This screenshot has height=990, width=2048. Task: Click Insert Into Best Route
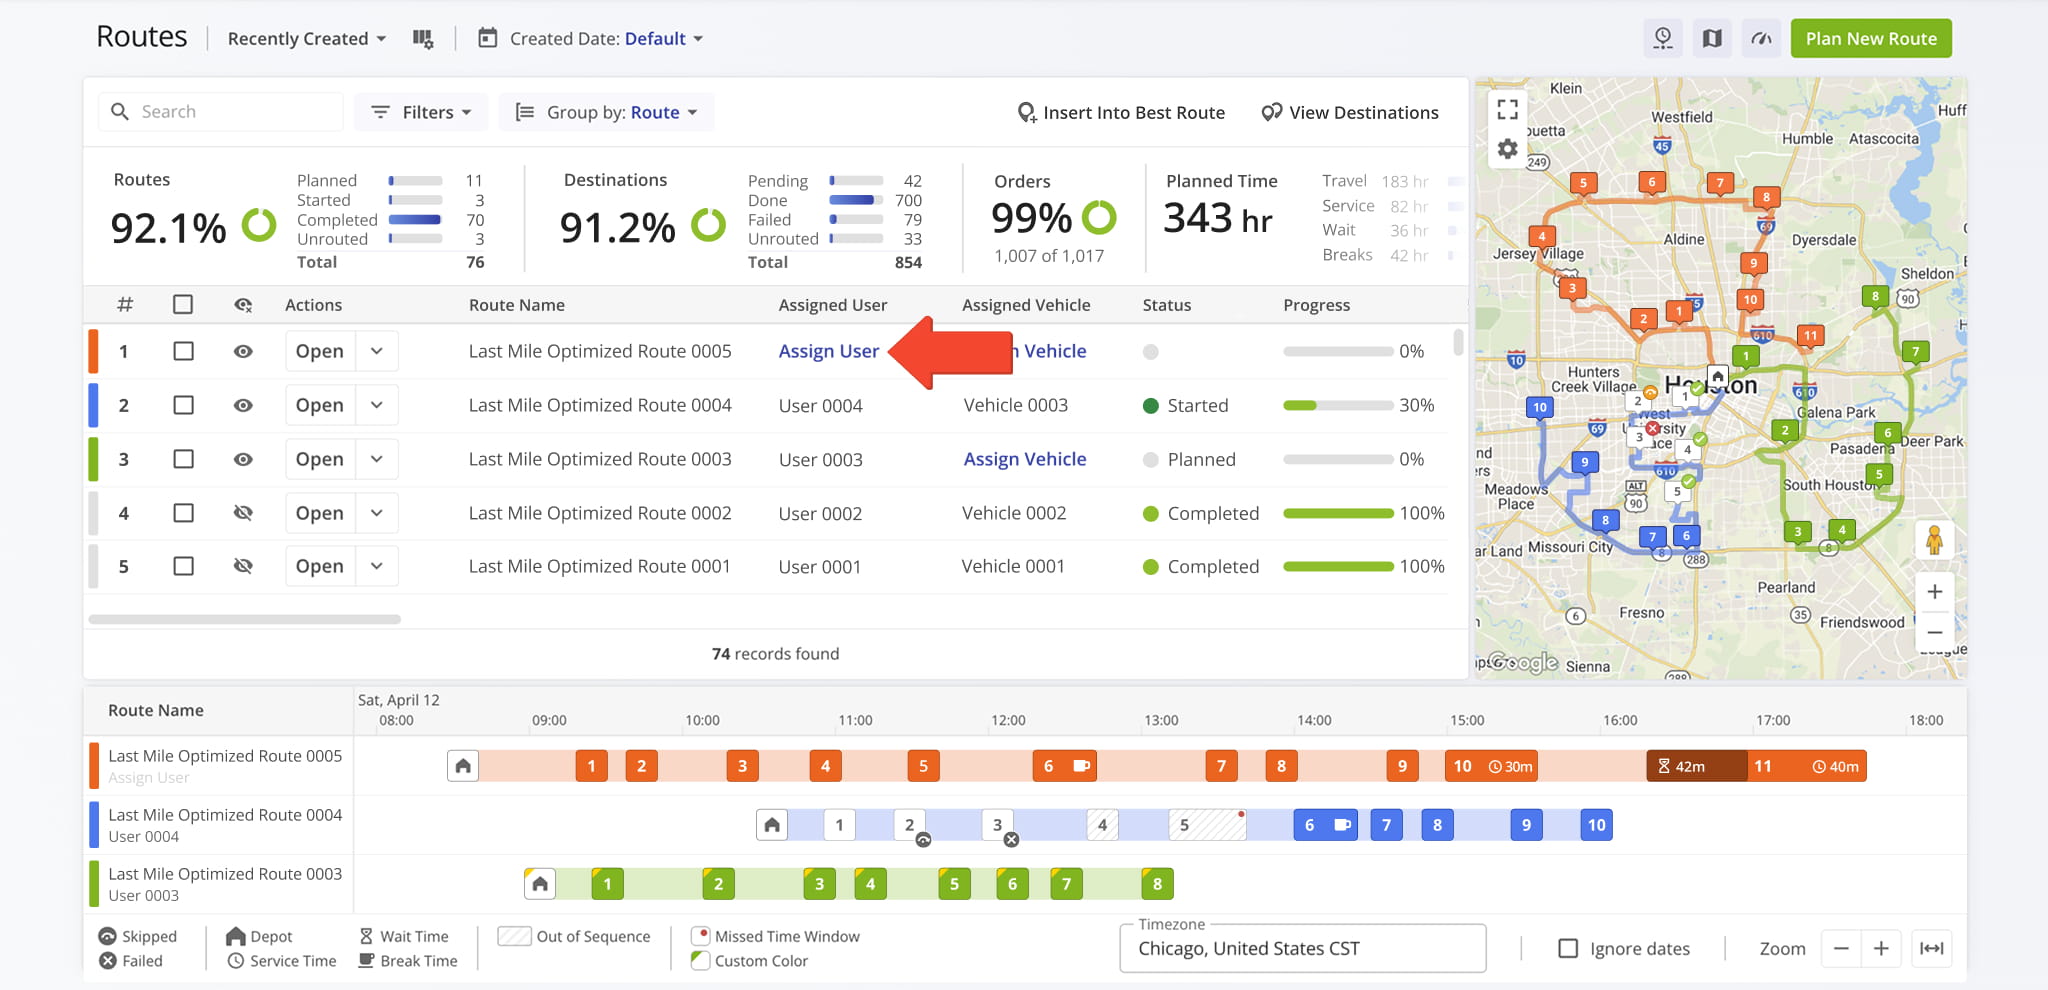pyautogui.click(x=1121, y=112)
